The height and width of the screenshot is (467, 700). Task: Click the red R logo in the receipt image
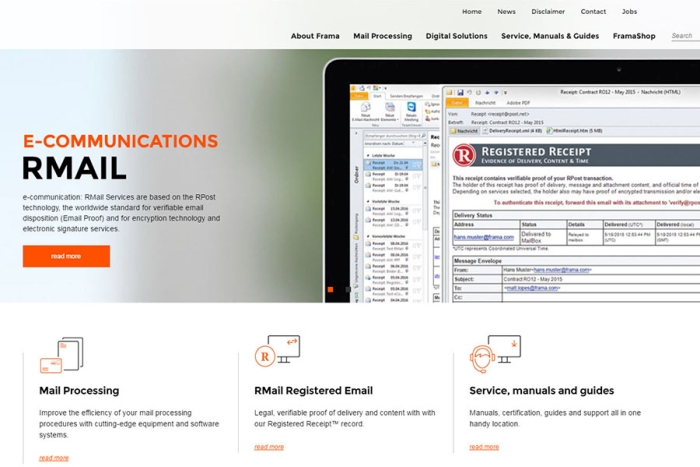[x=464, y=155]
